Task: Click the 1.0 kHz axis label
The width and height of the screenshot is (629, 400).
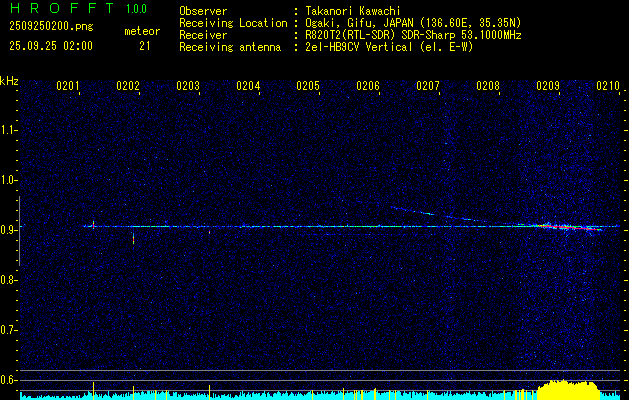Action: click(x=9, y=180)
